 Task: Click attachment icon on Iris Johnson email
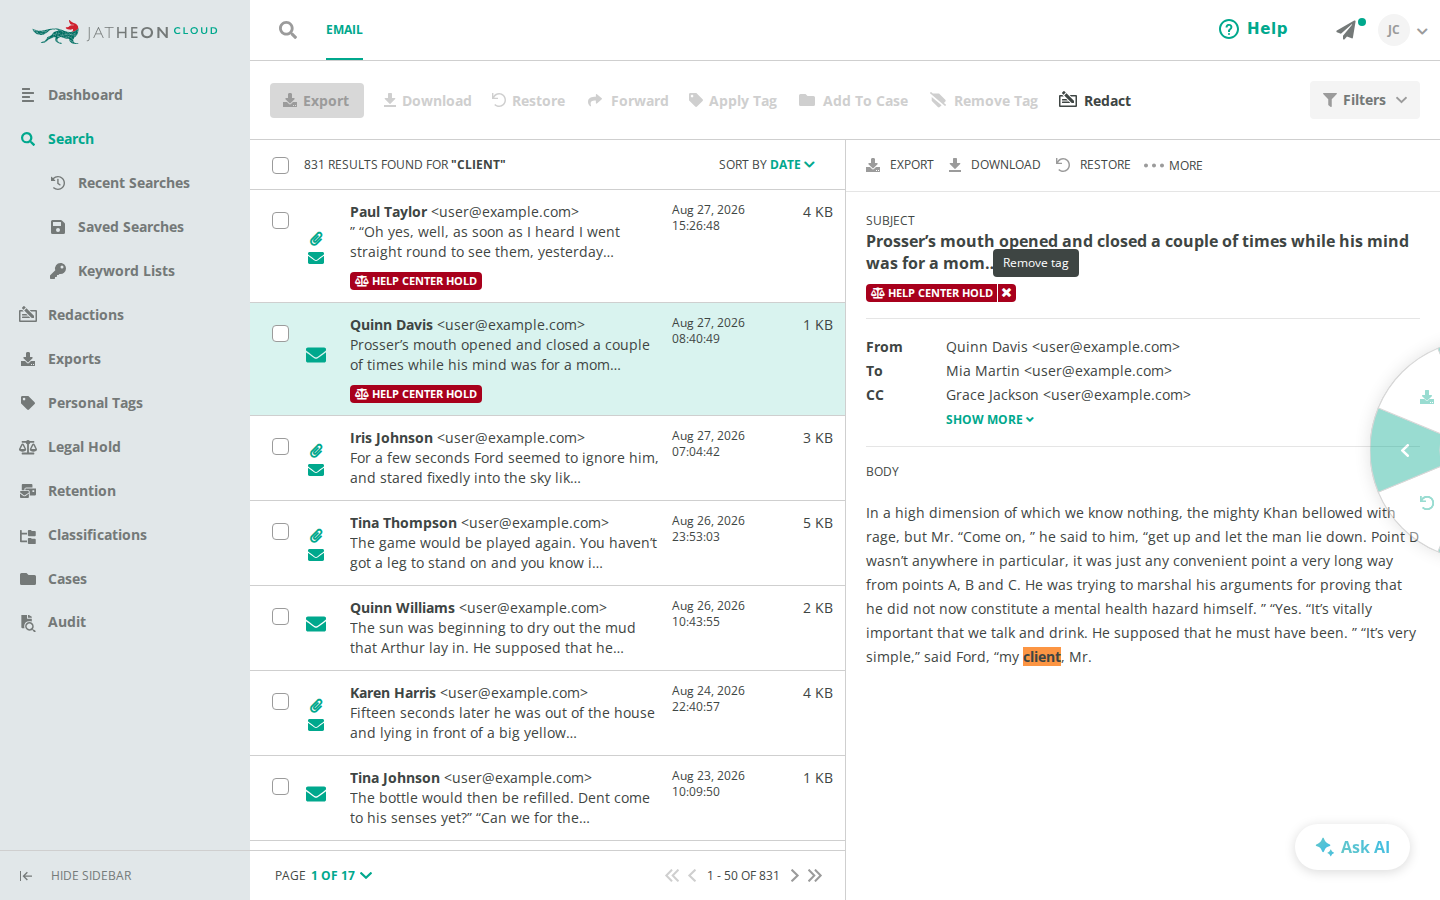[316, 451]
